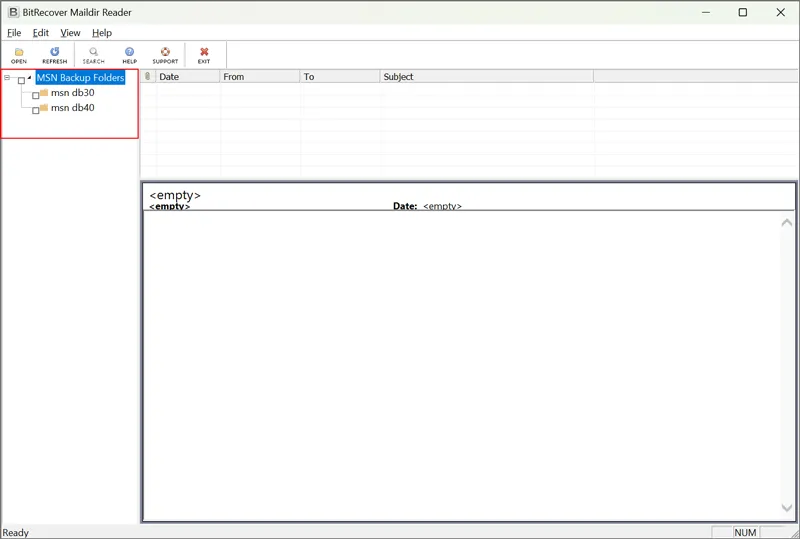The image size is (800, 539).
Task: Select the msn db40 folder label
Action: (x=73, y=108)
